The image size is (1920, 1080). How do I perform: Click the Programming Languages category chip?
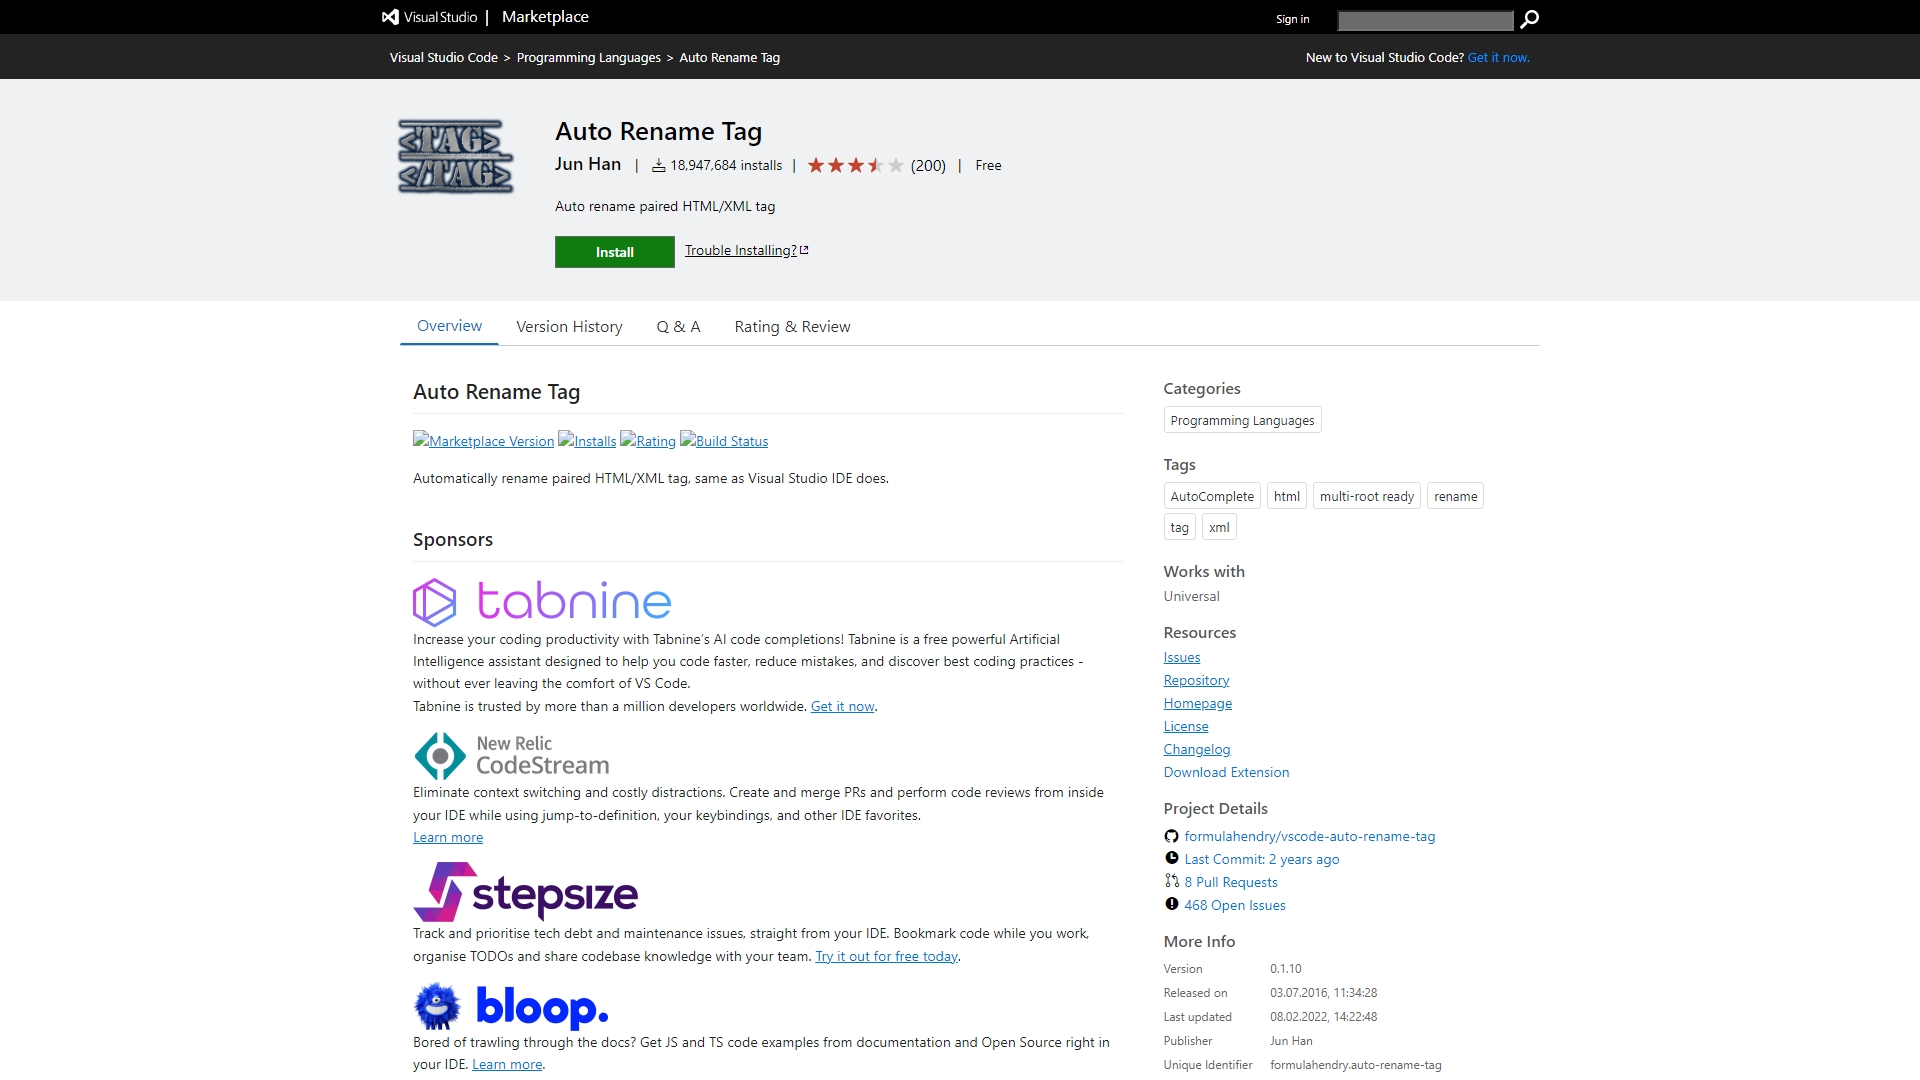[1242, 420]
